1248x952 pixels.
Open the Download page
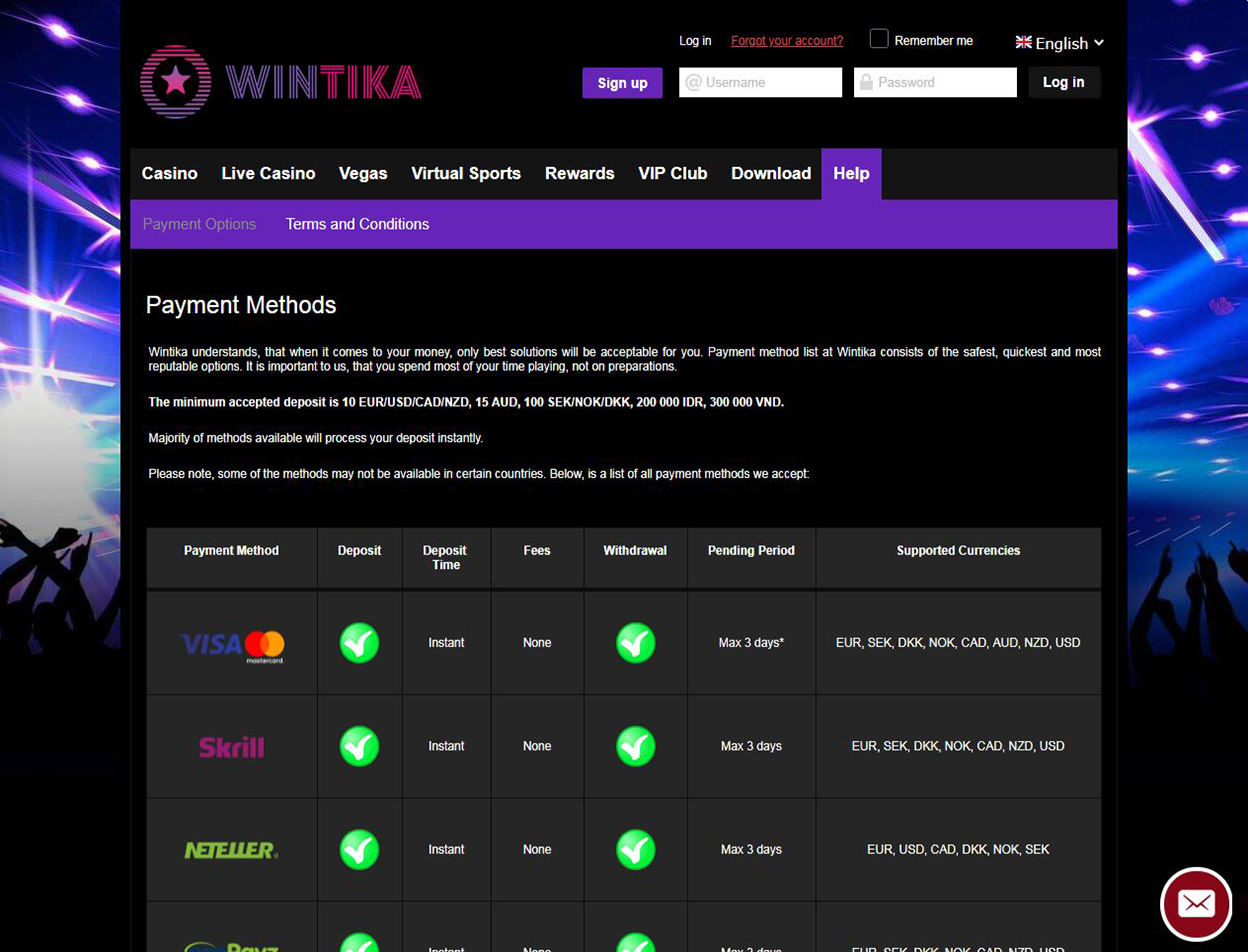(x=771, y=174)
